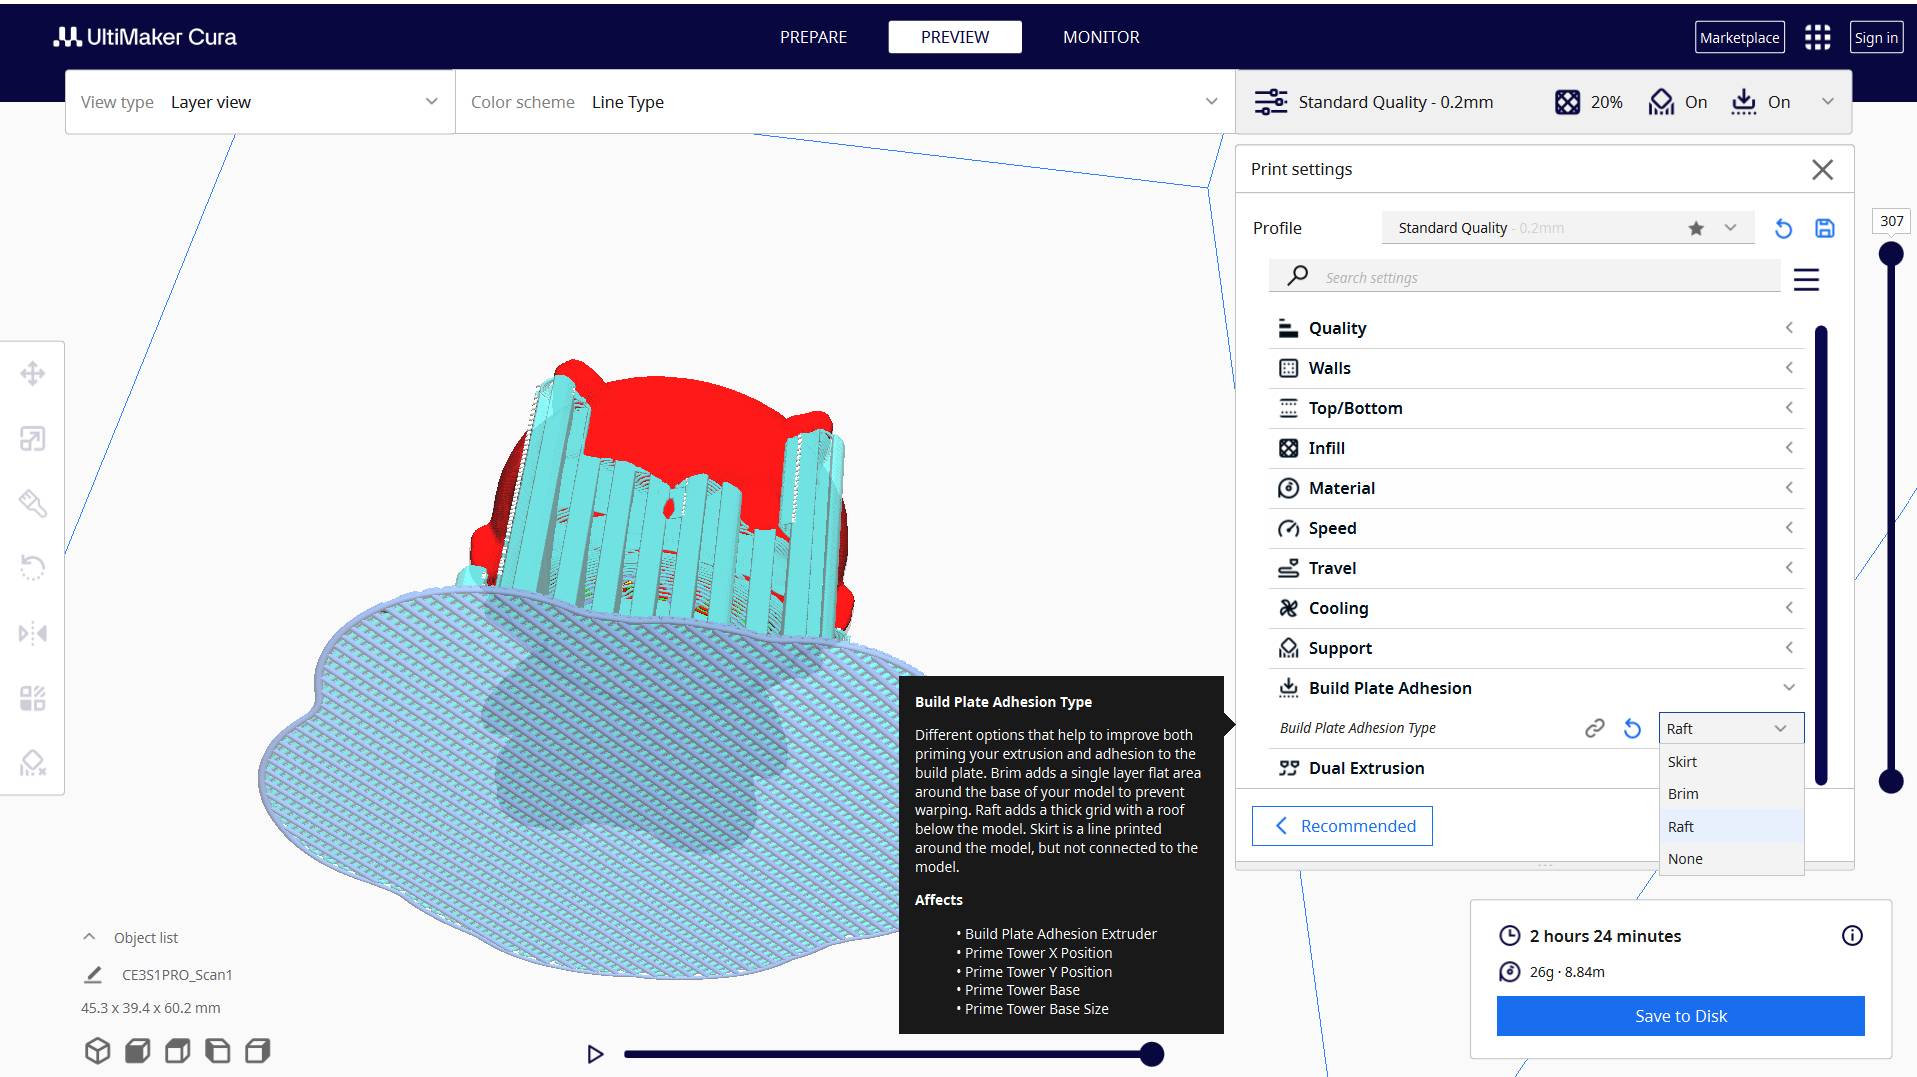Revert the Build Plate Adhesion Type setting
Image resolution: width=1917 pixels, height=1077 pixels.
click(x=1632, y=728)
